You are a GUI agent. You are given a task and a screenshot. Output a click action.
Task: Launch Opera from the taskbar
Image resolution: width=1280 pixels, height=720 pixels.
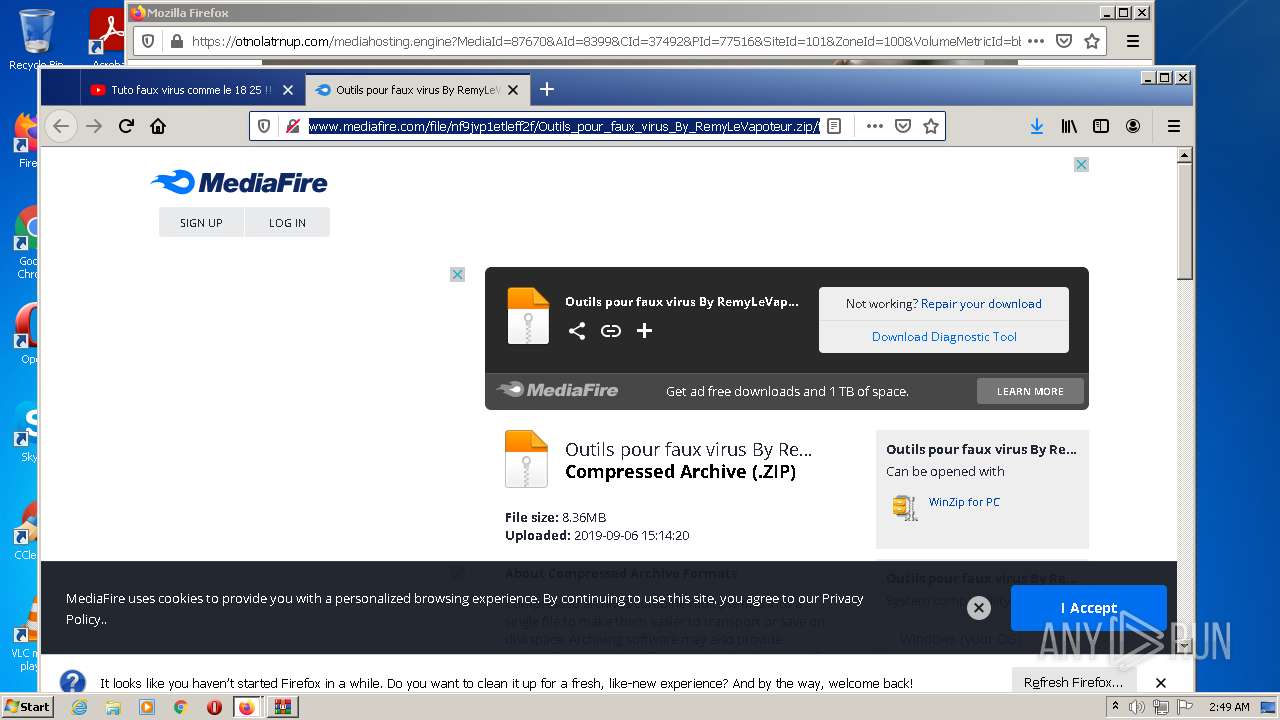coord(214,707)
